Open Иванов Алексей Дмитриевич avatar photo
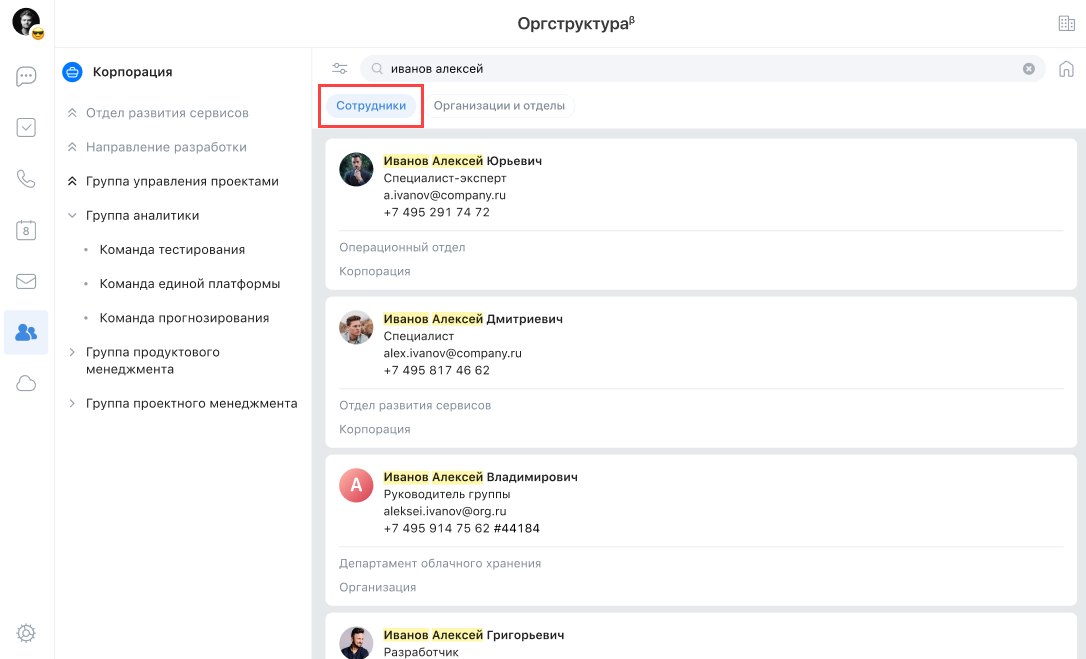Screen dimensions: 1086x659 click(356, 328)
